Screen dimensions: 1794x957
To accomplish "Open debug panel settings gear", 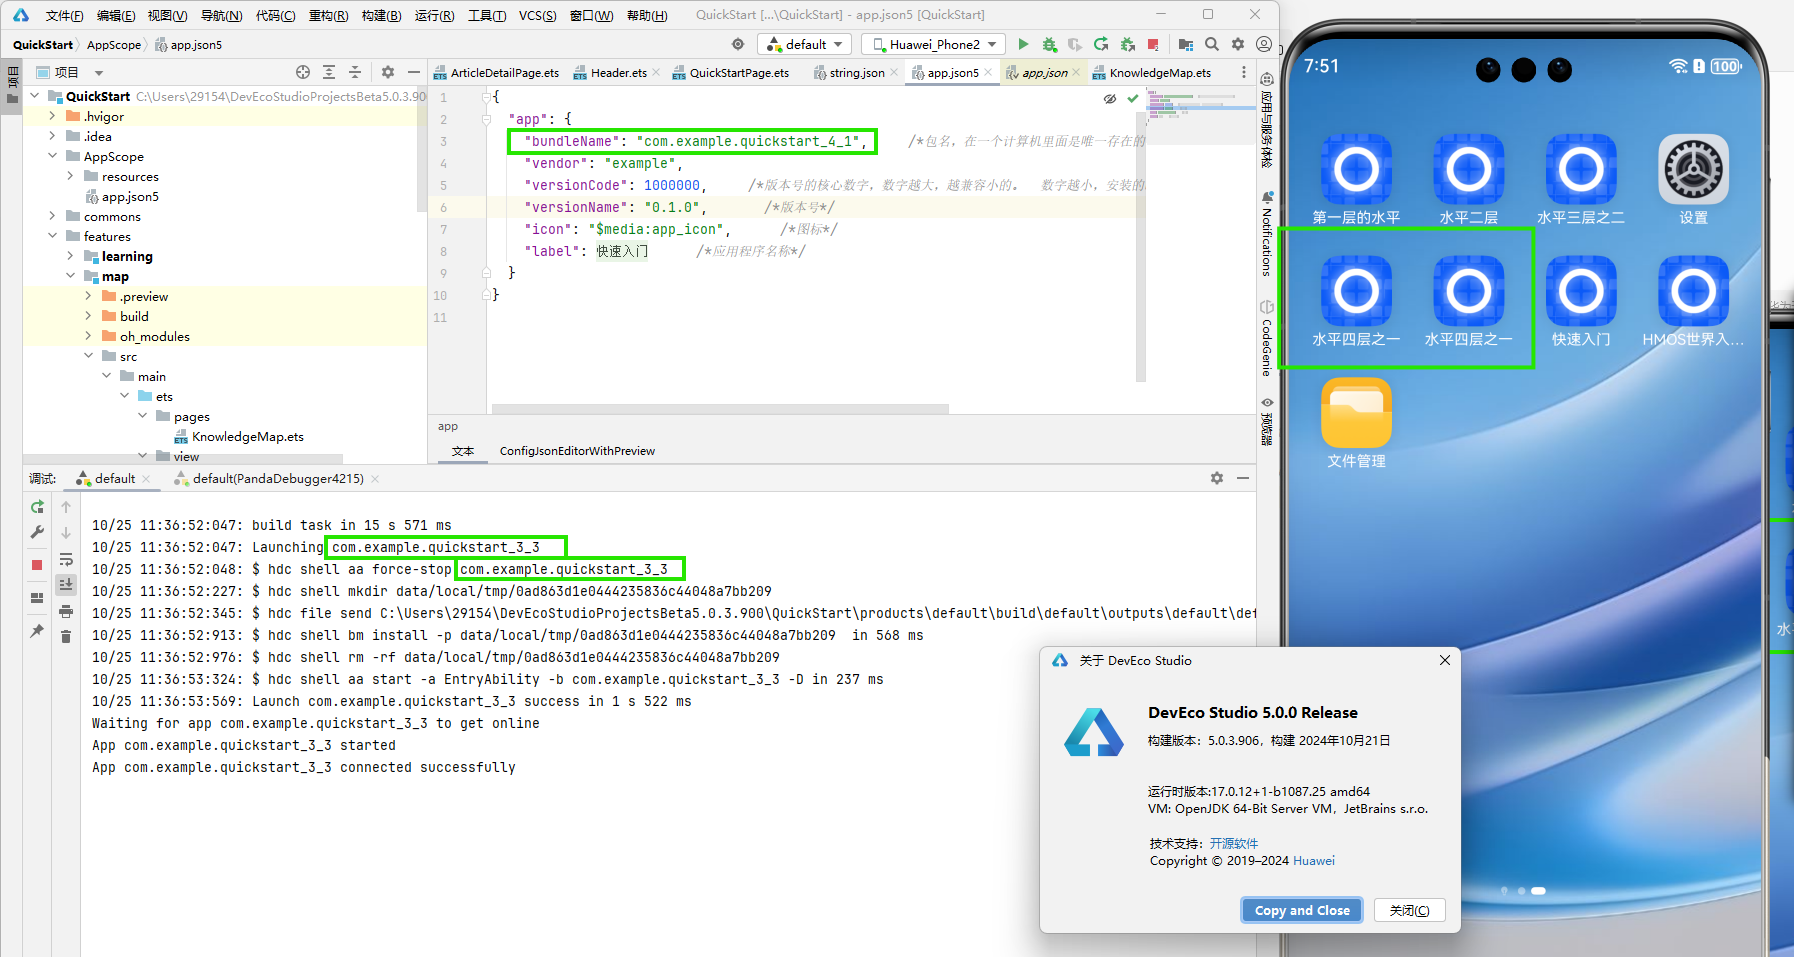I will (1217, 478).
